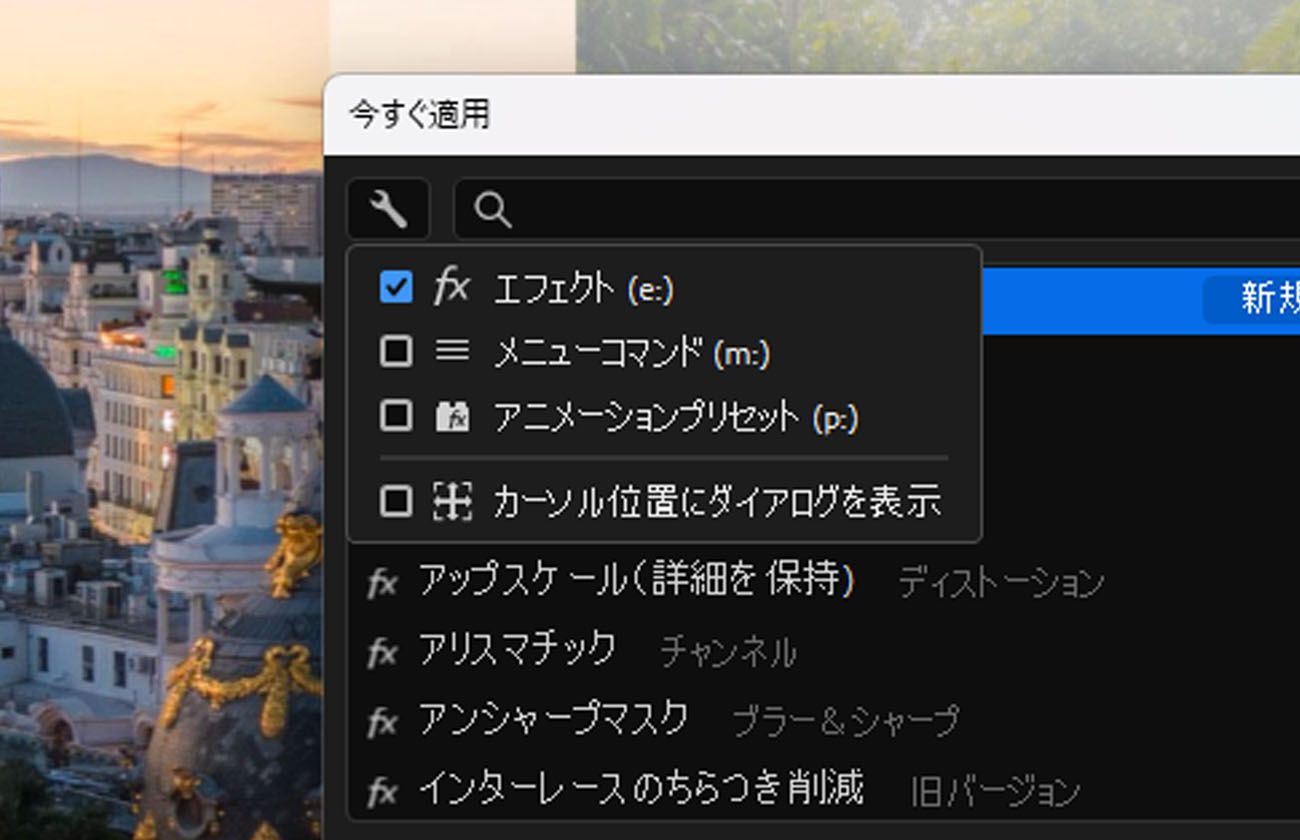The image size is (1300, 840).
Task: Enable the アニメーションプリセット (p:) checkbox
Action: click(x=396, y=415)
